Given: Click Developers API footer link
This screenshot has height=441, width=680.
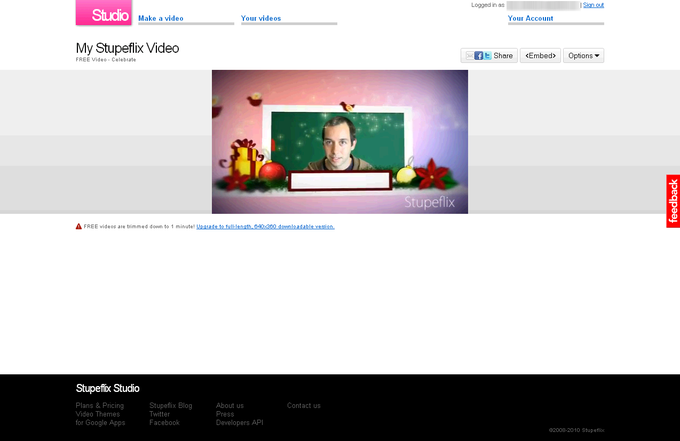Looking at the screenshot, I should point(239,423).
